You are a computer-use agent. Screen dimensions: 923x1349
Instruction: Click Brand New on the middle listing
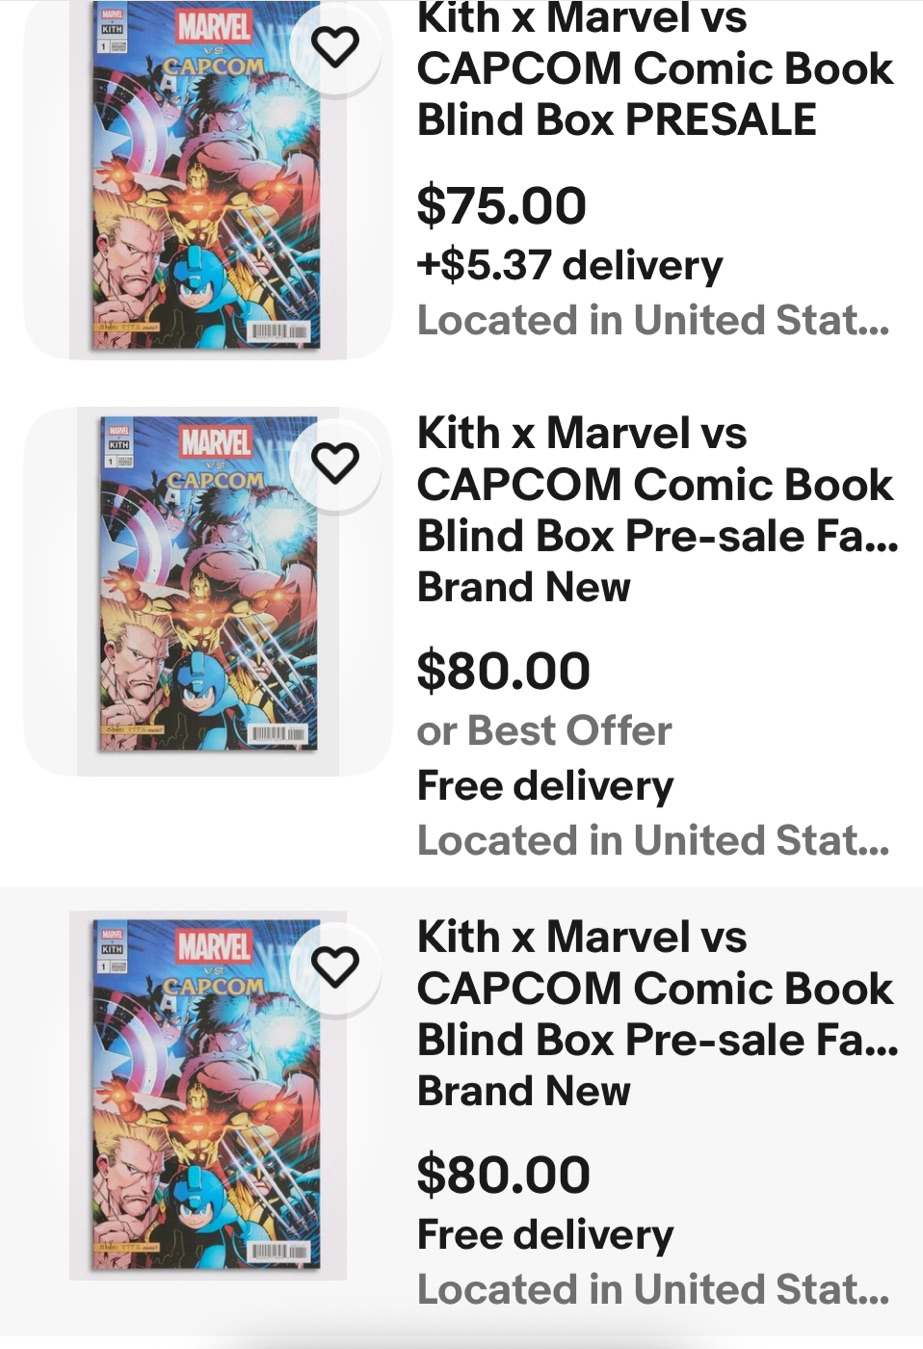(523, 587)
